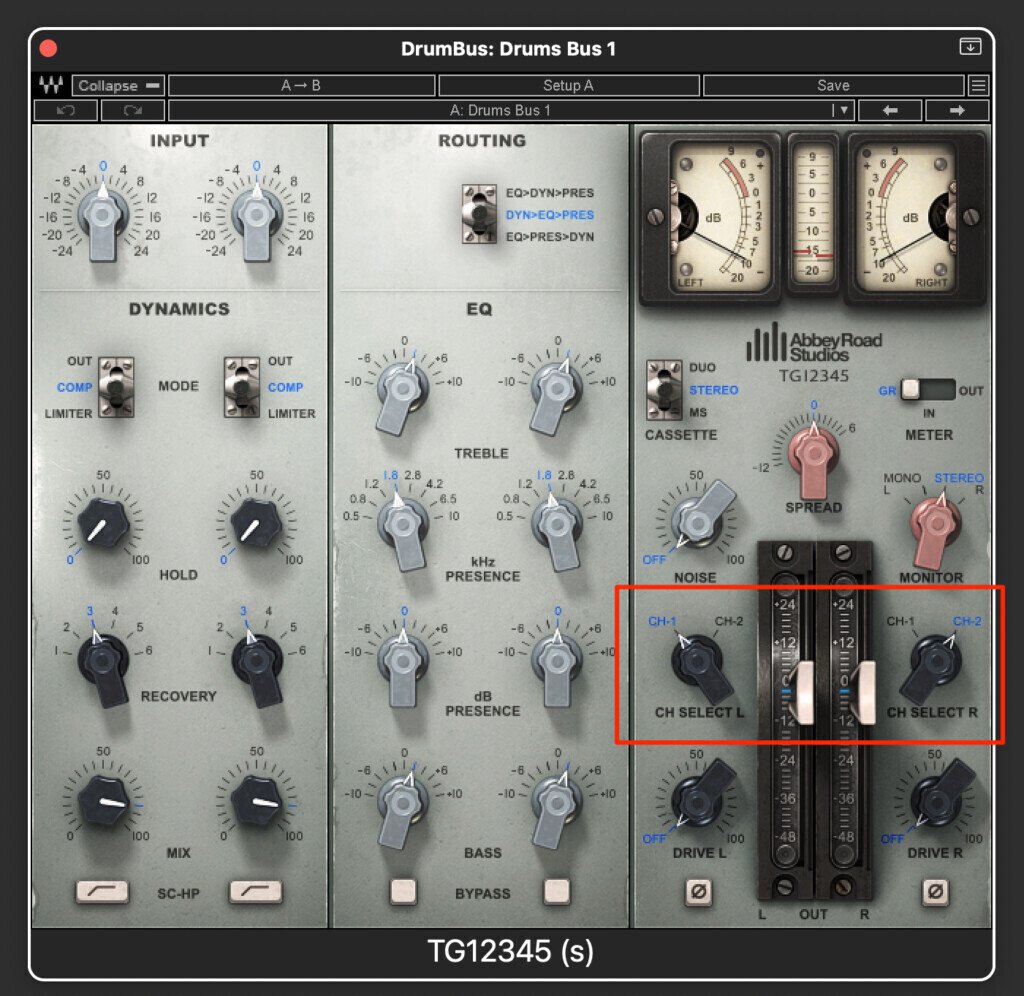Click the window download icon in title bar
This screenshot has height=996, width=1024.
click(x=970, y=47)
